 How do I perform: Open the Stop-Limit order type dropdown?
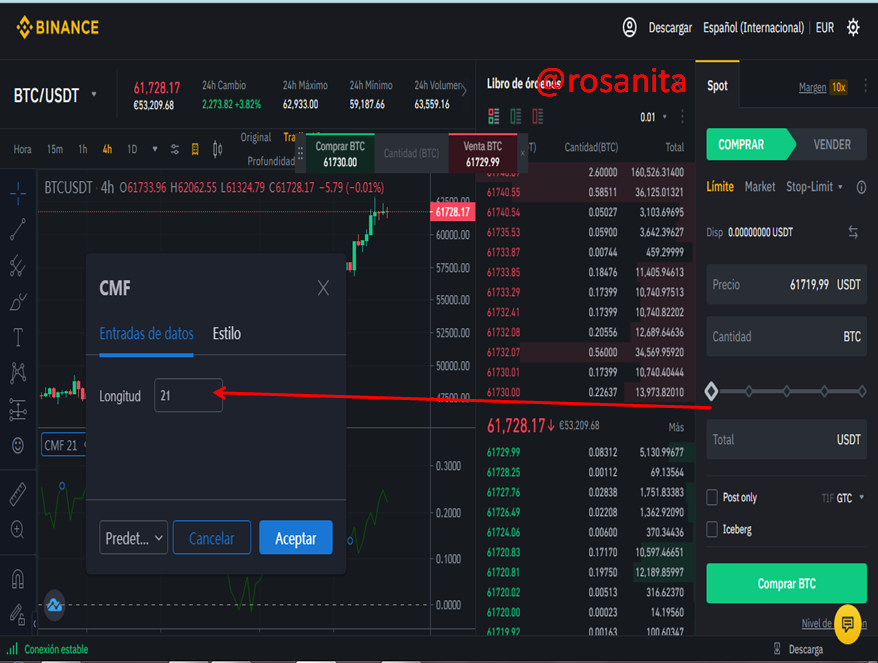click(814, 186)
